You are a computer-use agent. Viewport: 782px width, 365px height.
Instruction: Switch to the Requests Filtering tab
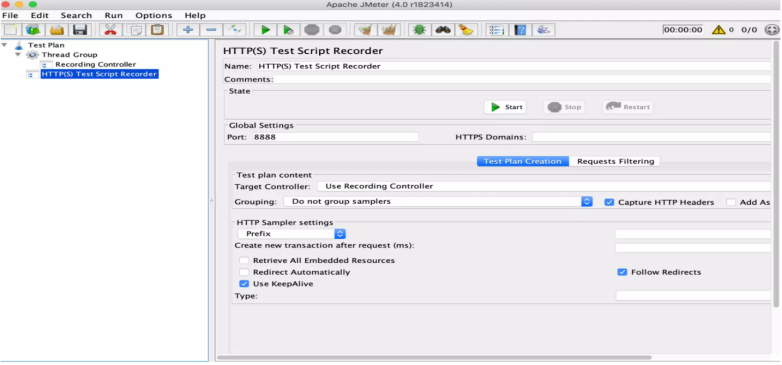pyautogui.click(x=615, y=161)
